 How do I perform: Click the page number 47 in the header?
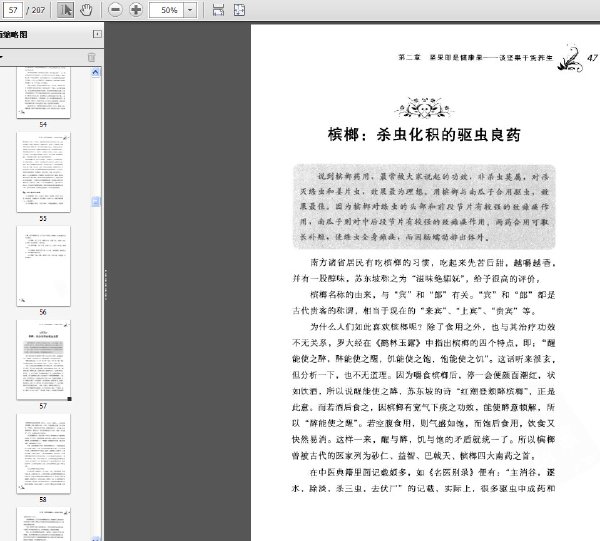[592, 58]
